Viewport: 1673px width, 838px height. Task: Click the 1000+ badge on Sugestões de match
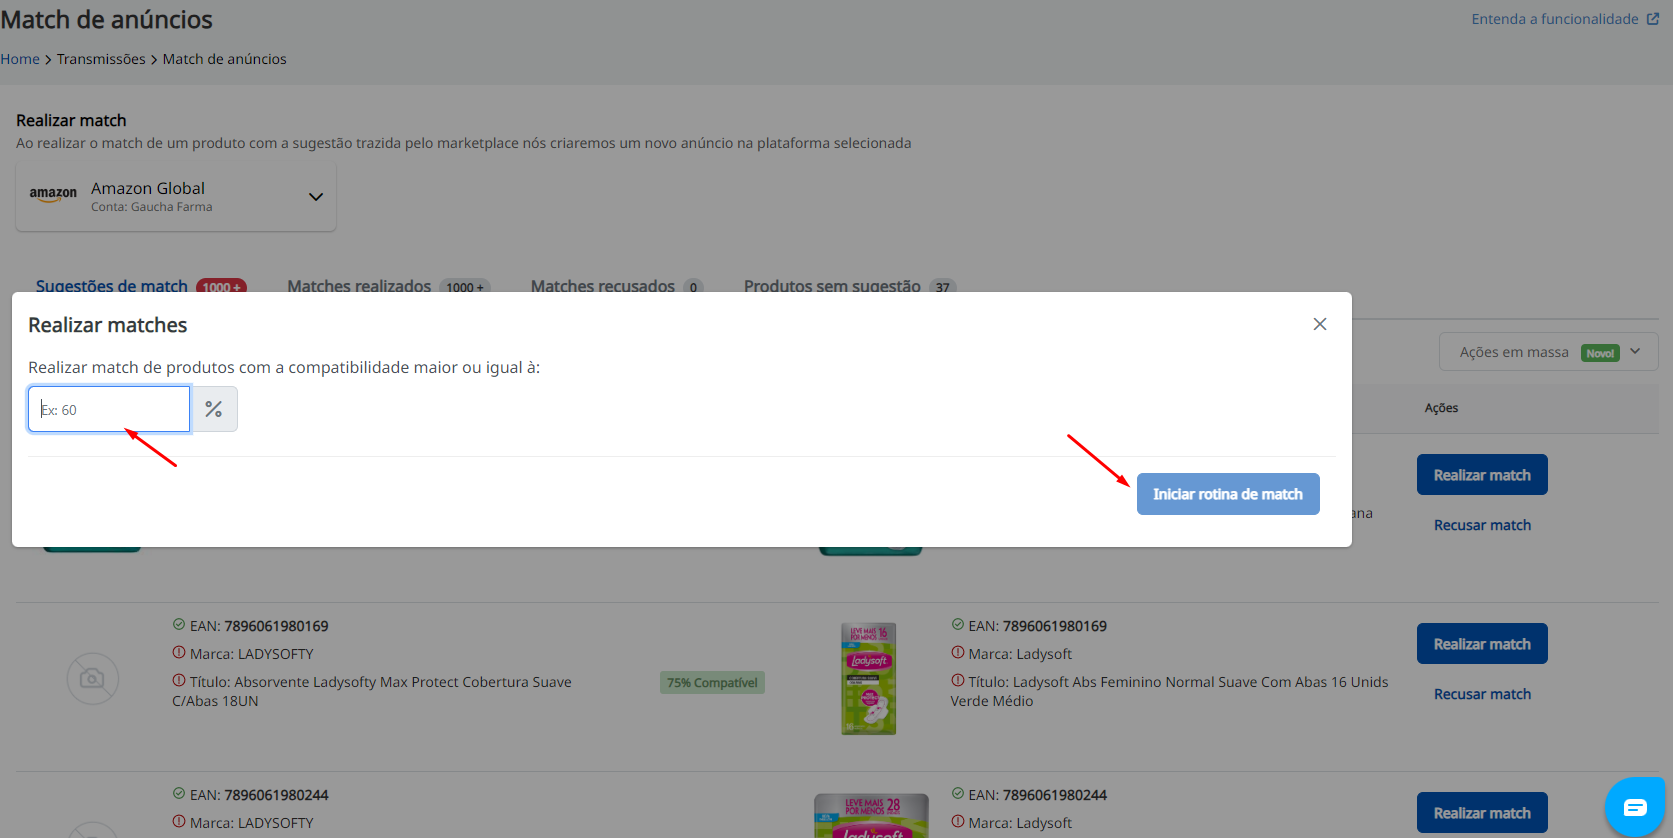pos(221,287)
